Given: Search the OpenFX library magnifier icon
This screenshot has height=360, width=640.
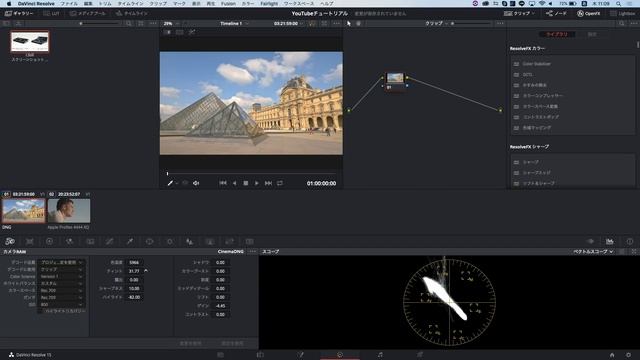Looking at the screenshot, I should coord(621,24).
